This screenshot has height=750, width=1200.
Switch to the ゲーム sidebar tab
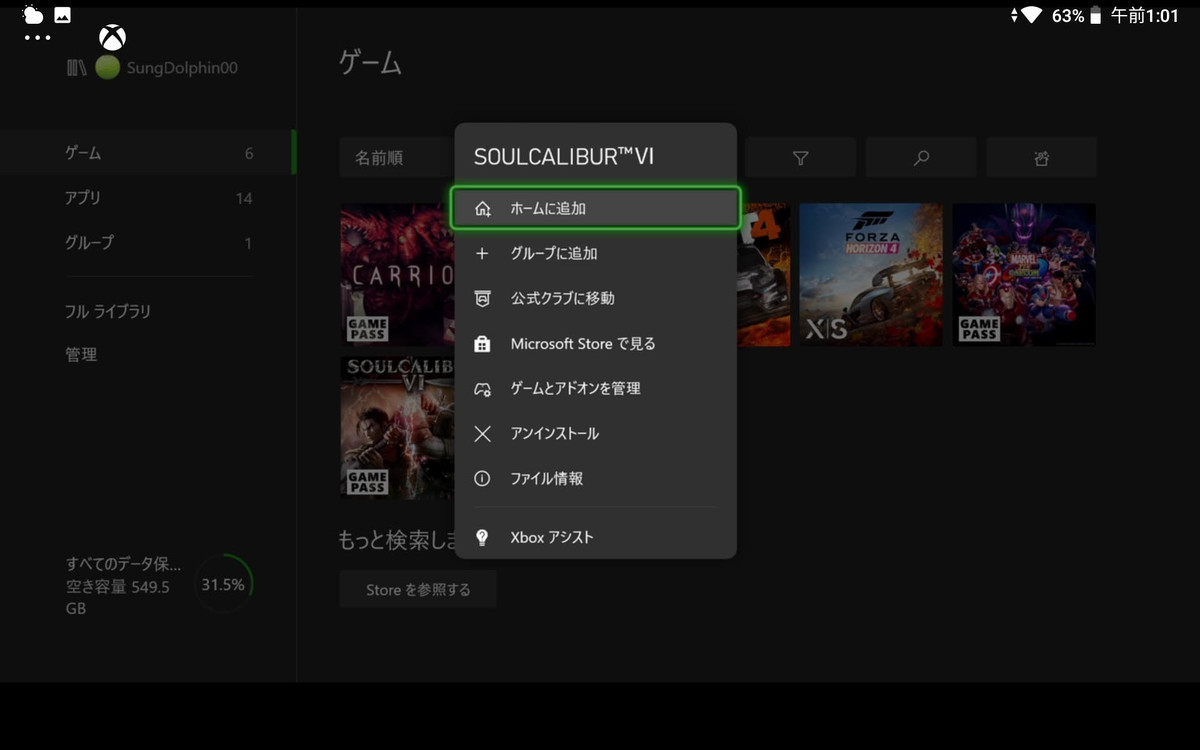(x=148, y=153)
